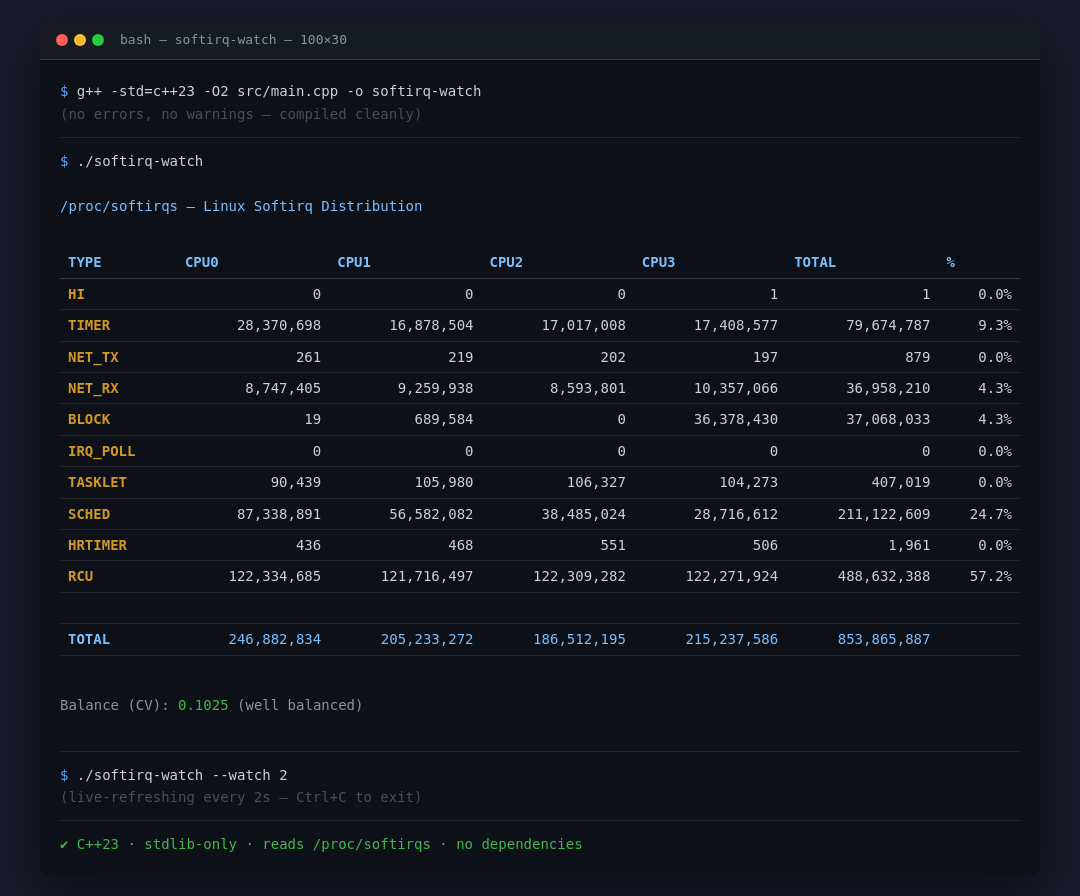Click HRTIMER total 1,961

908,545
